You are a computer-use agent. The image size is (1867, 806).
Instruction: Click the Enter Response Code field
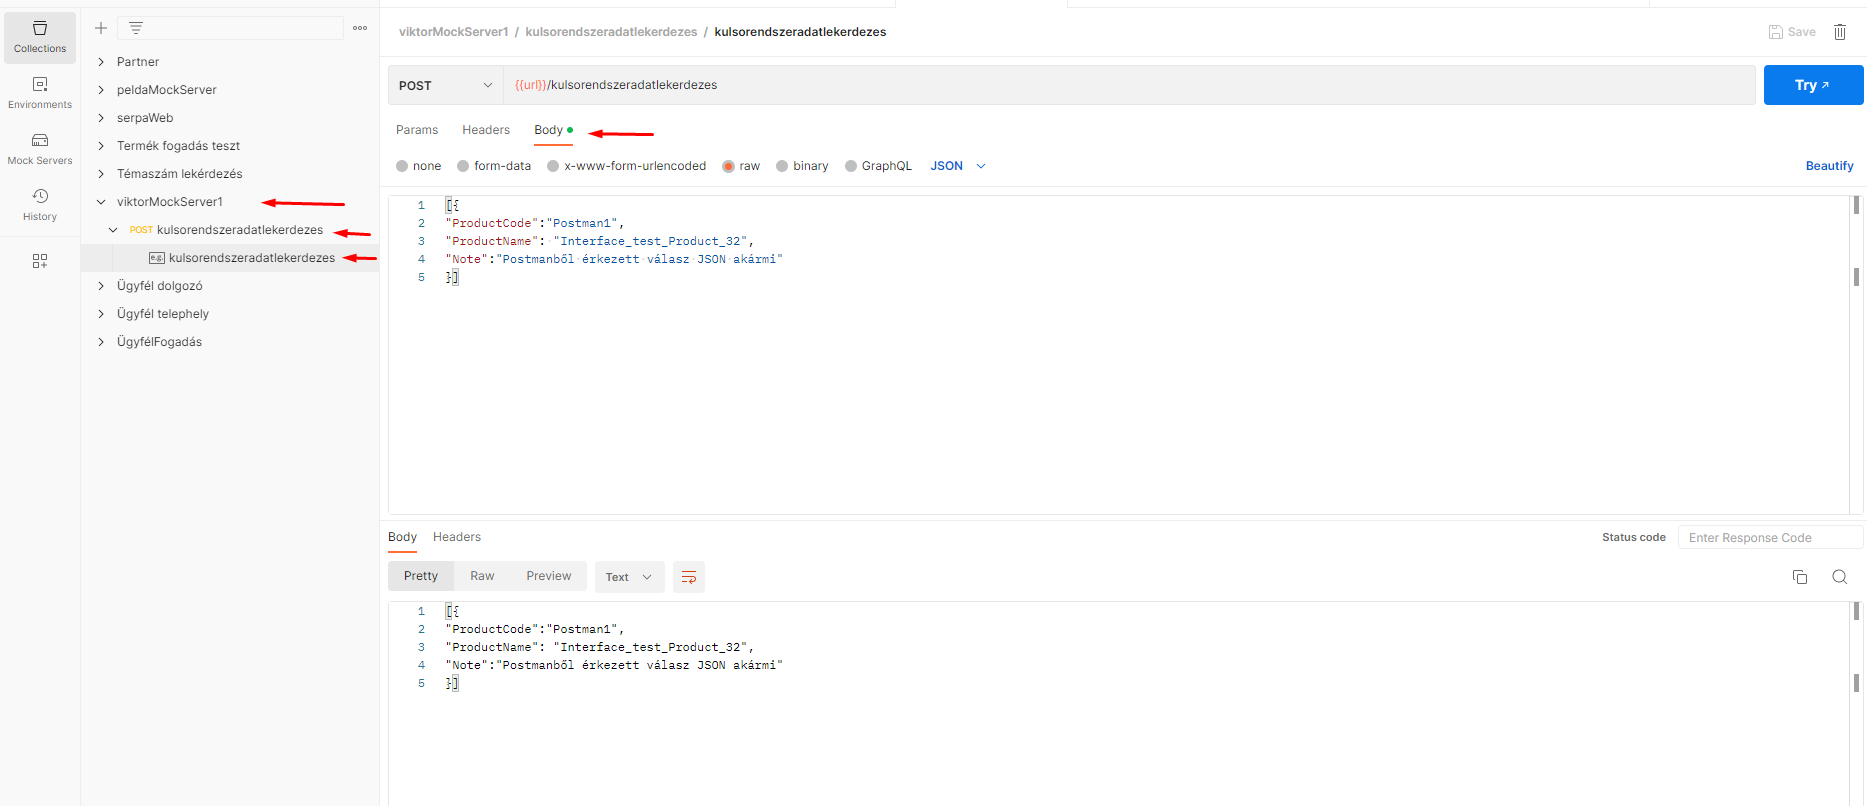(1770, 538)
